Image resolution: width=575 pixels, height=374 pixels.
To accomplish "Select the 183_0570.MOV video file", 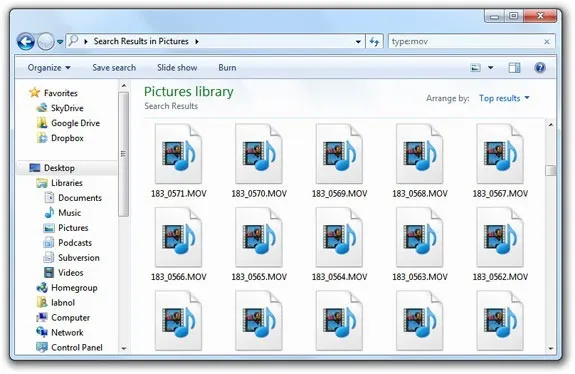I will tap(259, 161).
